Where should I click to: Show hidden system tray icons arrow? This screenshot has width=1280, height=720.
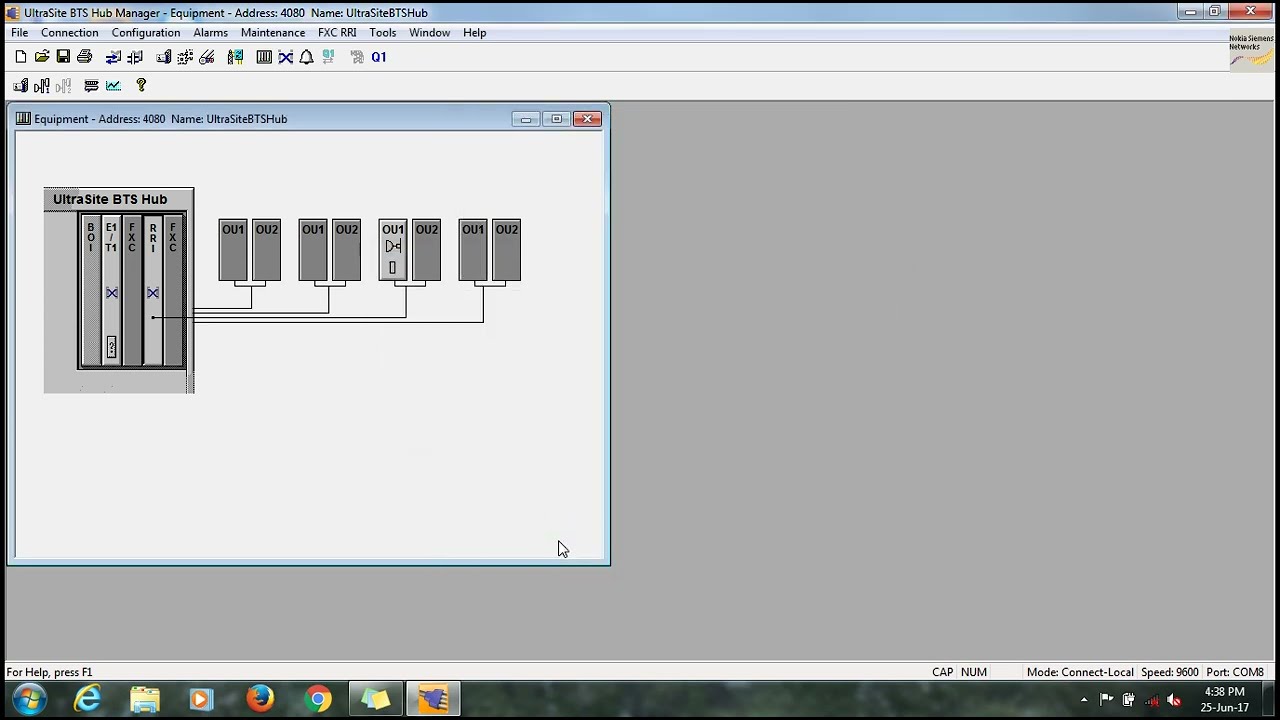tap(1084, 700)
